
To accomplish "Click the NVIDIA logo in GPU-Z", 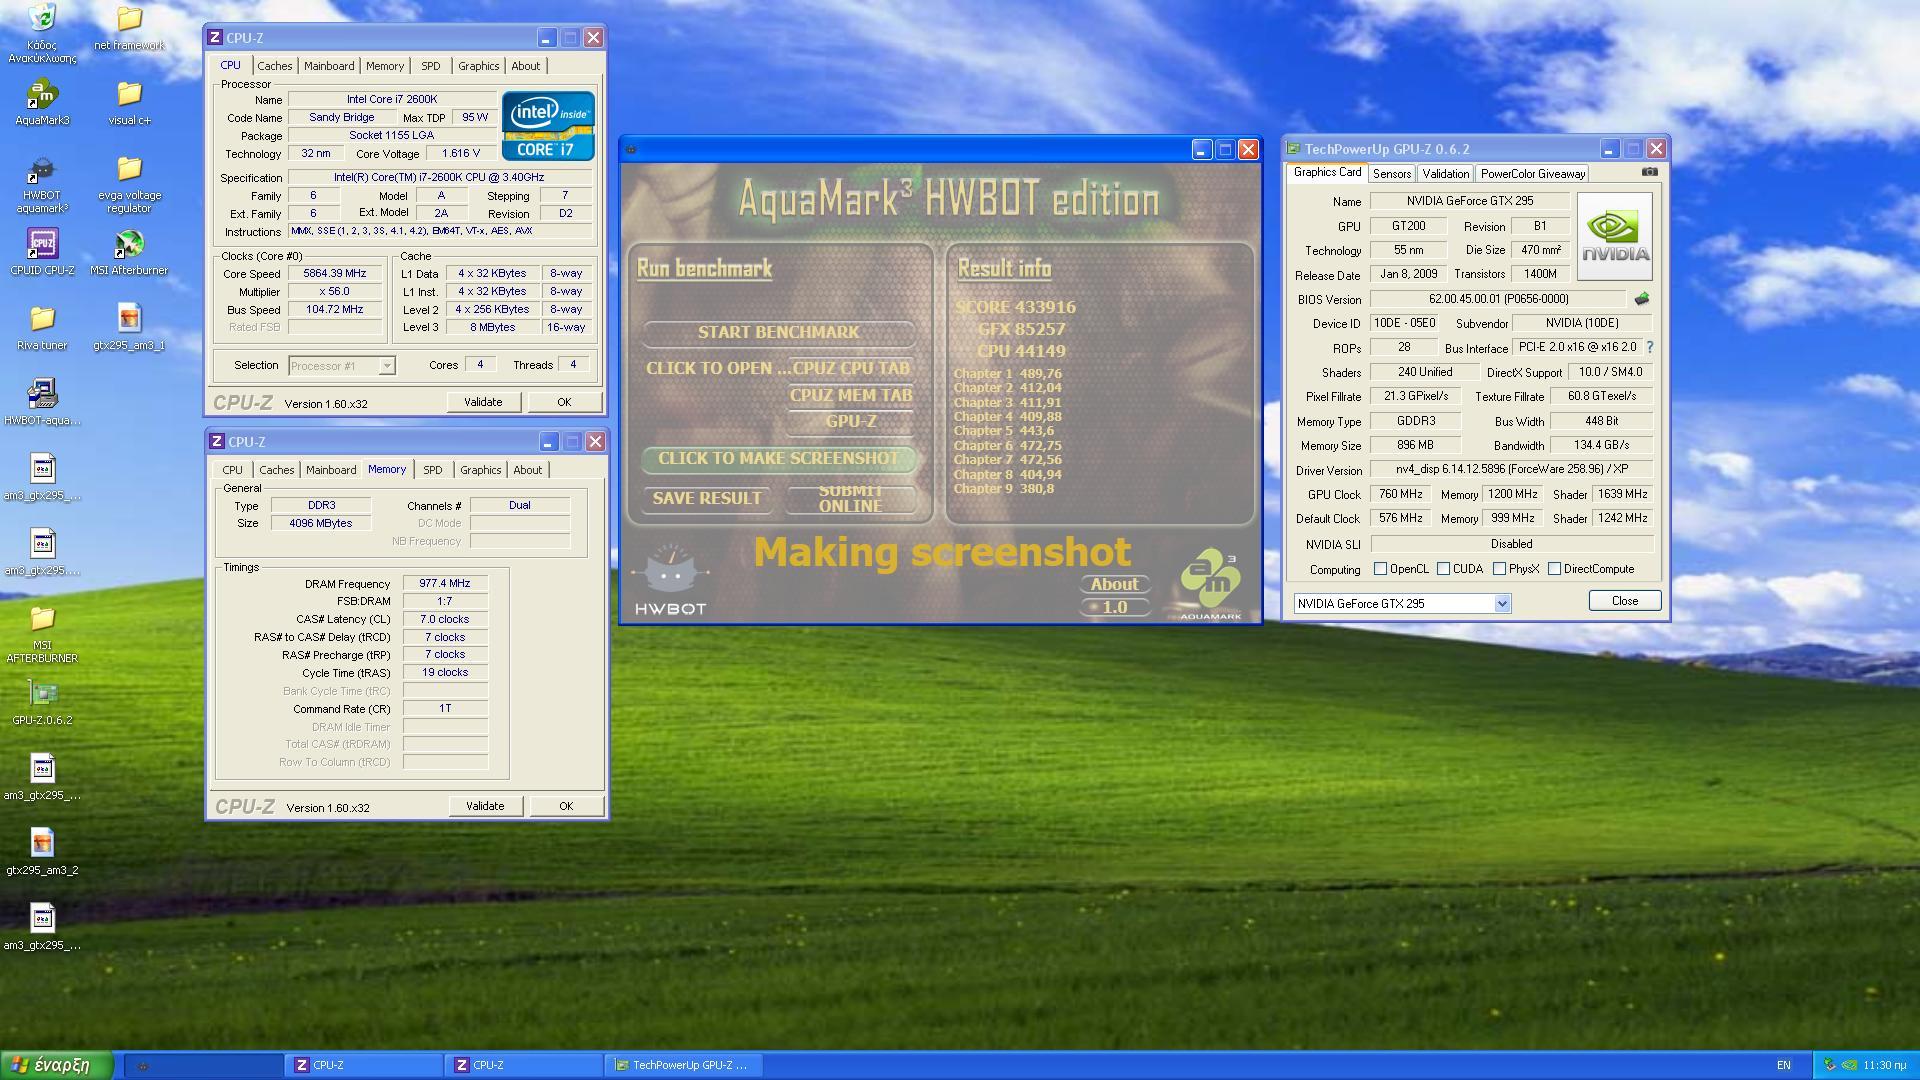I will click(x=1615, y=236).
